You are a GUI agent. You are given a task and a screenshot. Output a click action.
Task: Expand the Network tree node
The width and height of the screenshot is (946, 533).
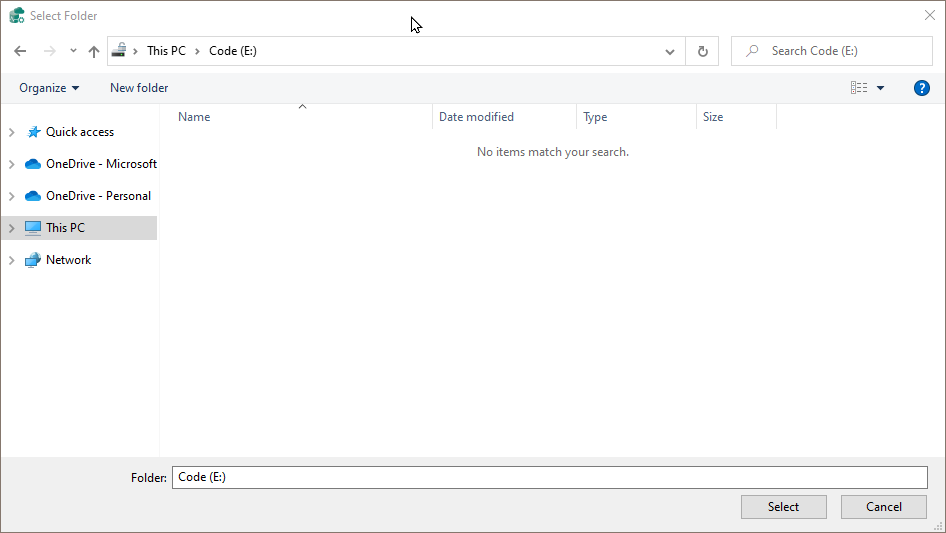pyautogui.click(x=11, y=260)
